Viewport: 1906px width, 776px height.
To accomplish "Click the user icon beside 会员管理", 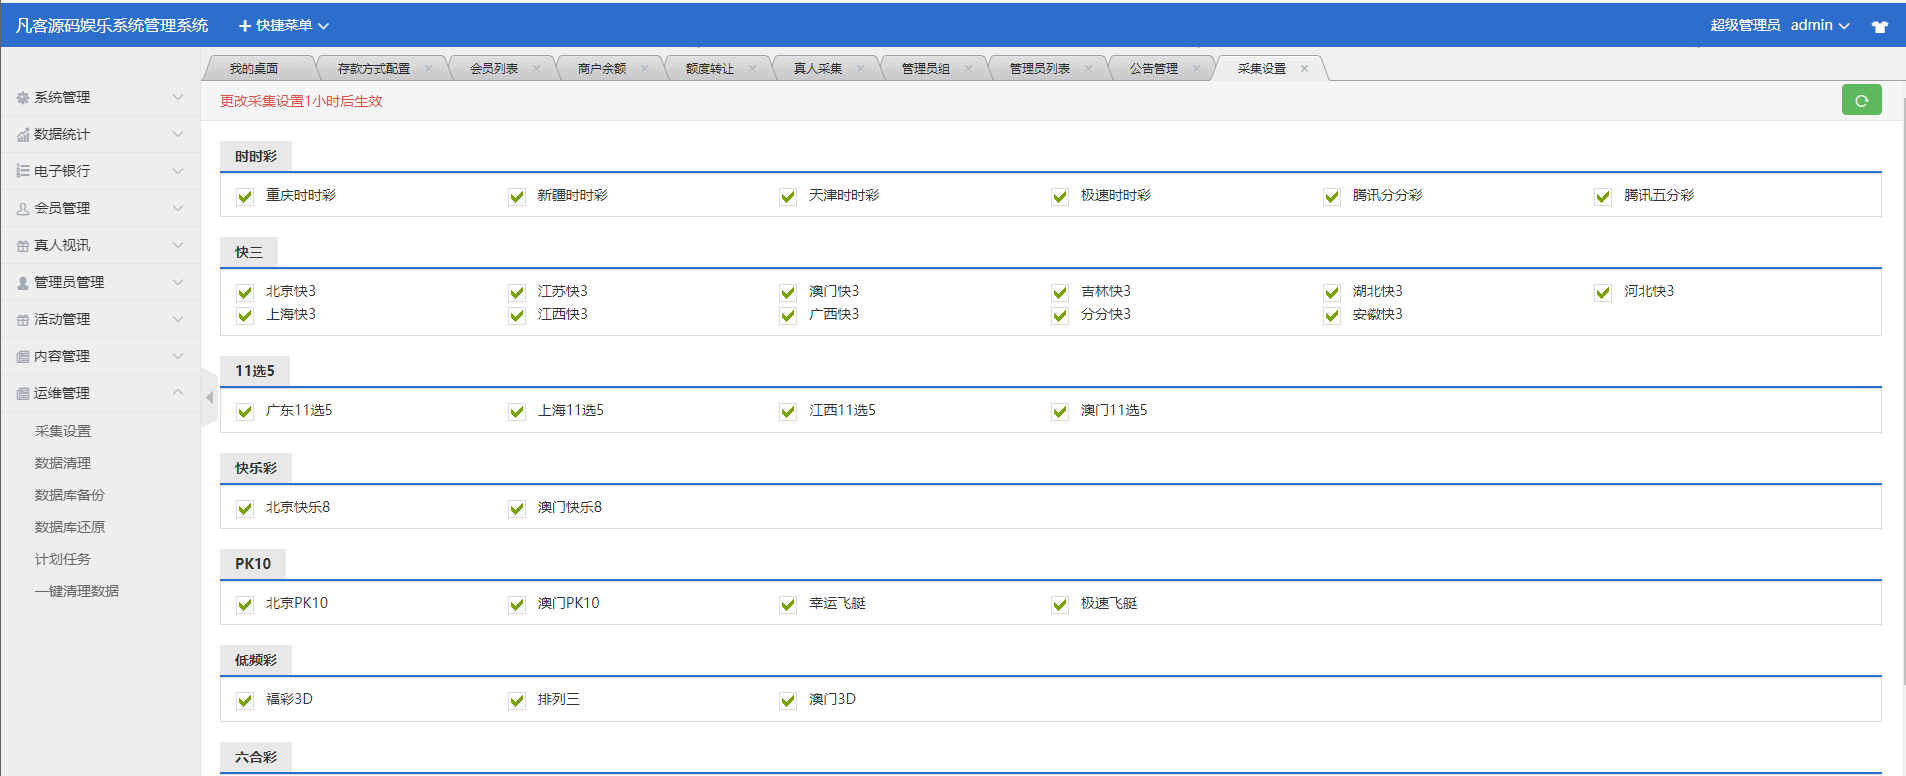I will tap(23, 209).
